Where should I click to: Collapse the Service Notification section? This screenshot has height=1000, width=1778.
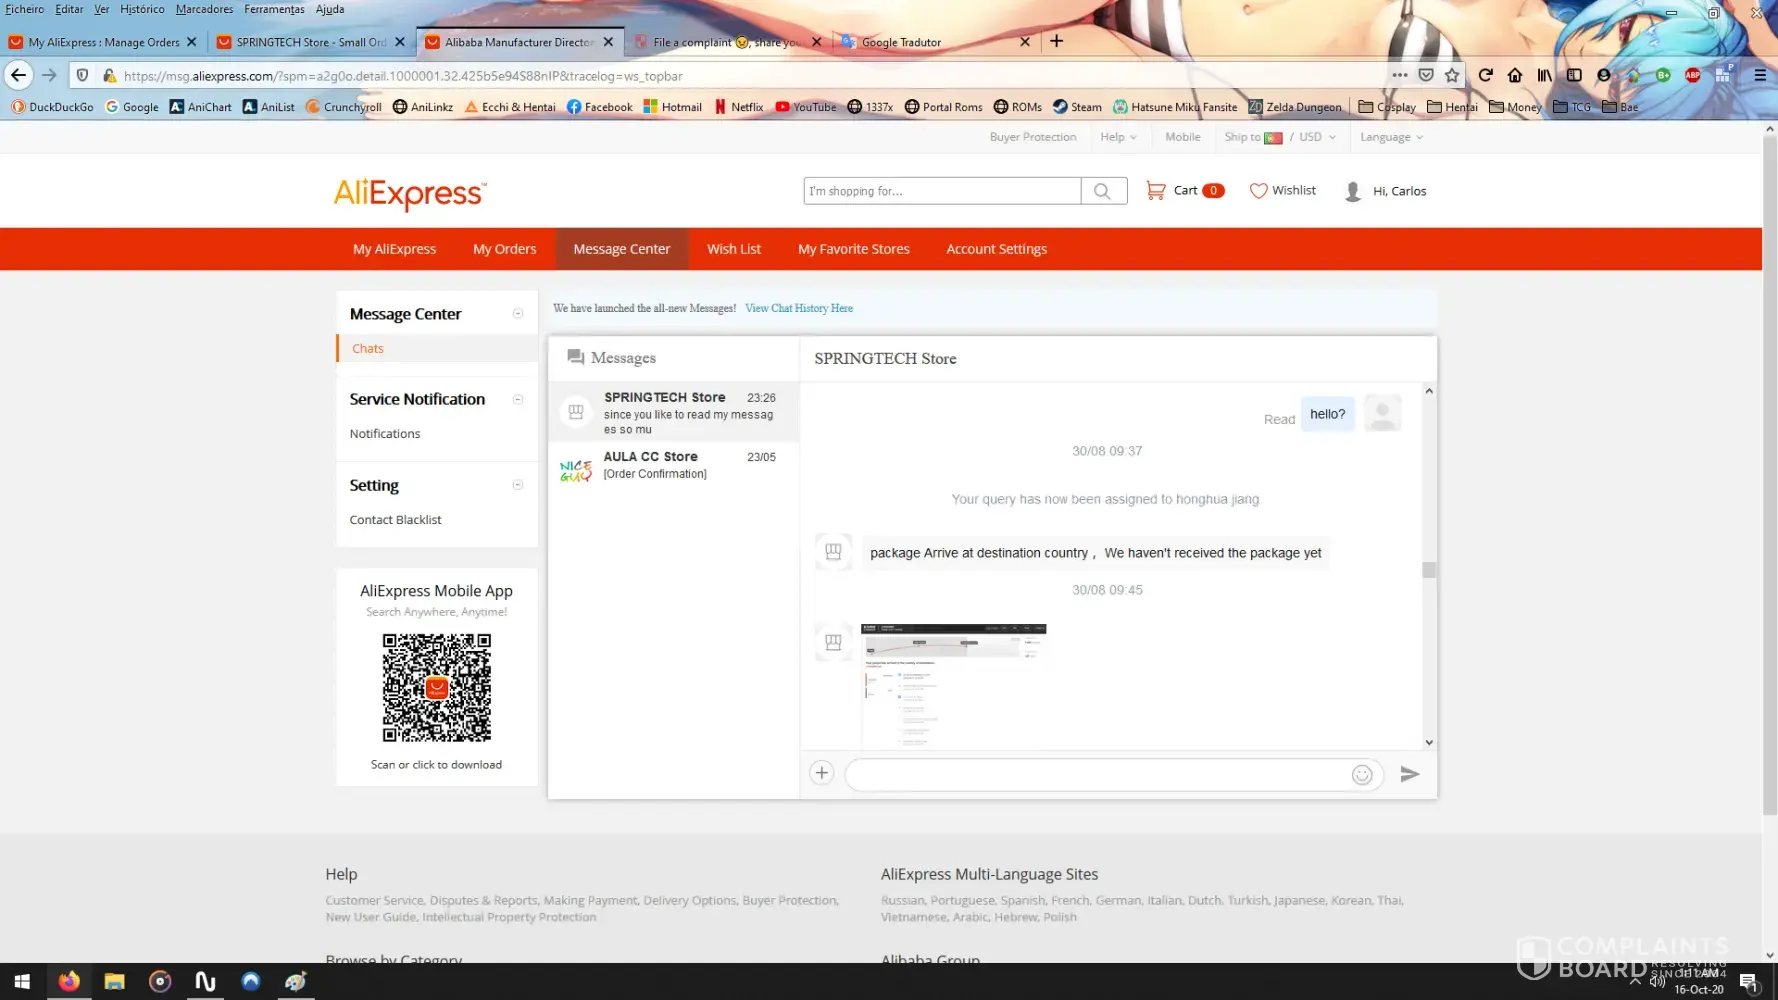pyautogui.click(x=518, y=399)
